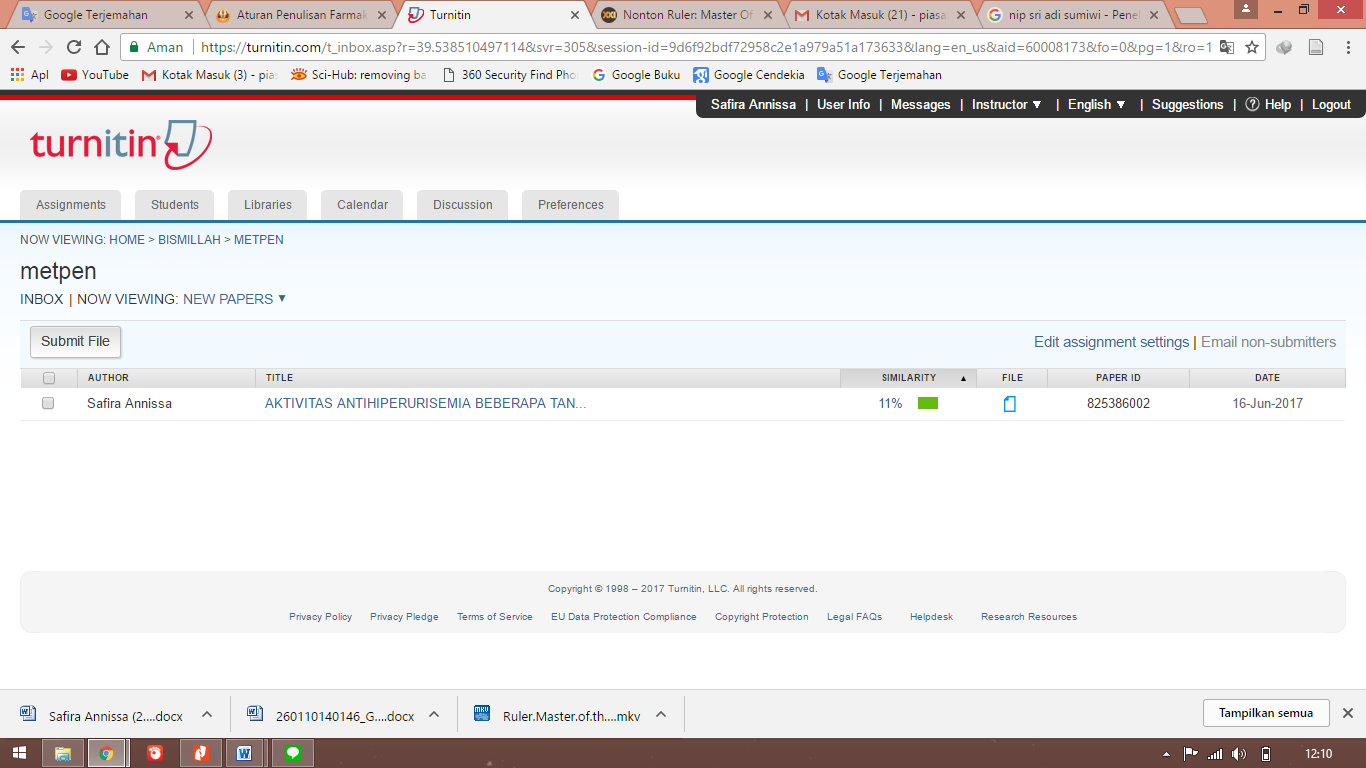Open the Messages link
This screenshot has height=768, width=1366.
(x=920, y=104)
